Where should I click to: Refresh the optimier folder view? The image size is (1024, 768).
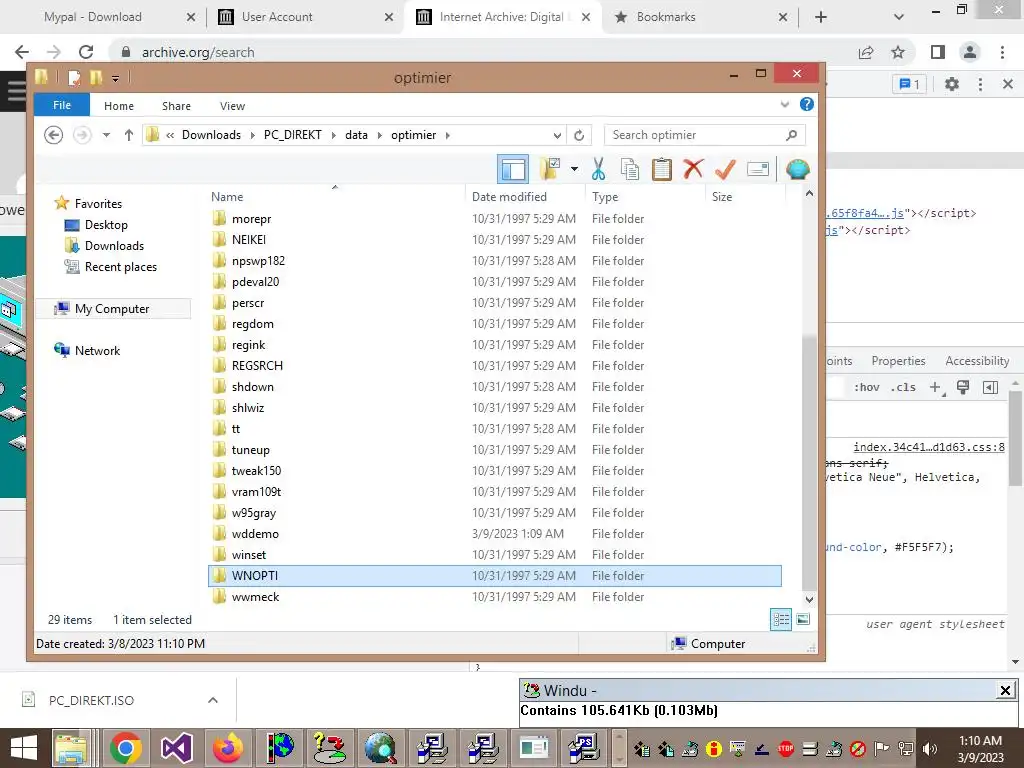(579, 135)
